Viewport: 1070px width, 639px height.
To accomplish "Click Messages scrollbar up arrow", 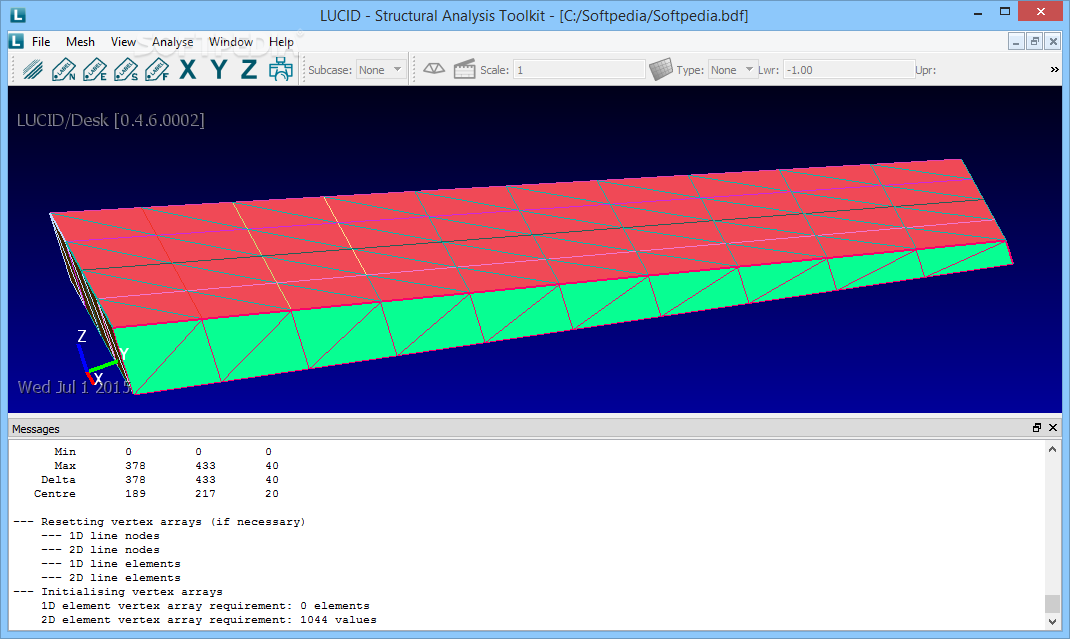I will point(1052,449).
